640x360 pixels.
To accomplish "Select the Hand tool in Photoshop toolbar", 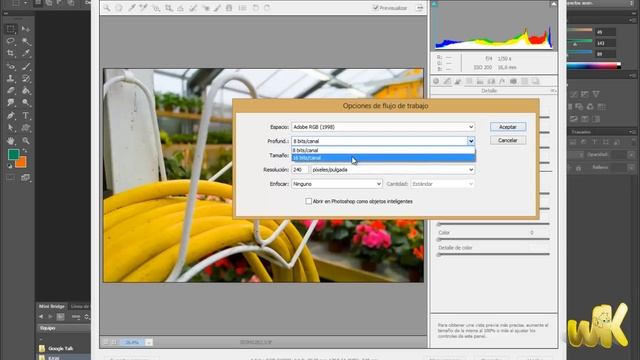I will (11, 141).
